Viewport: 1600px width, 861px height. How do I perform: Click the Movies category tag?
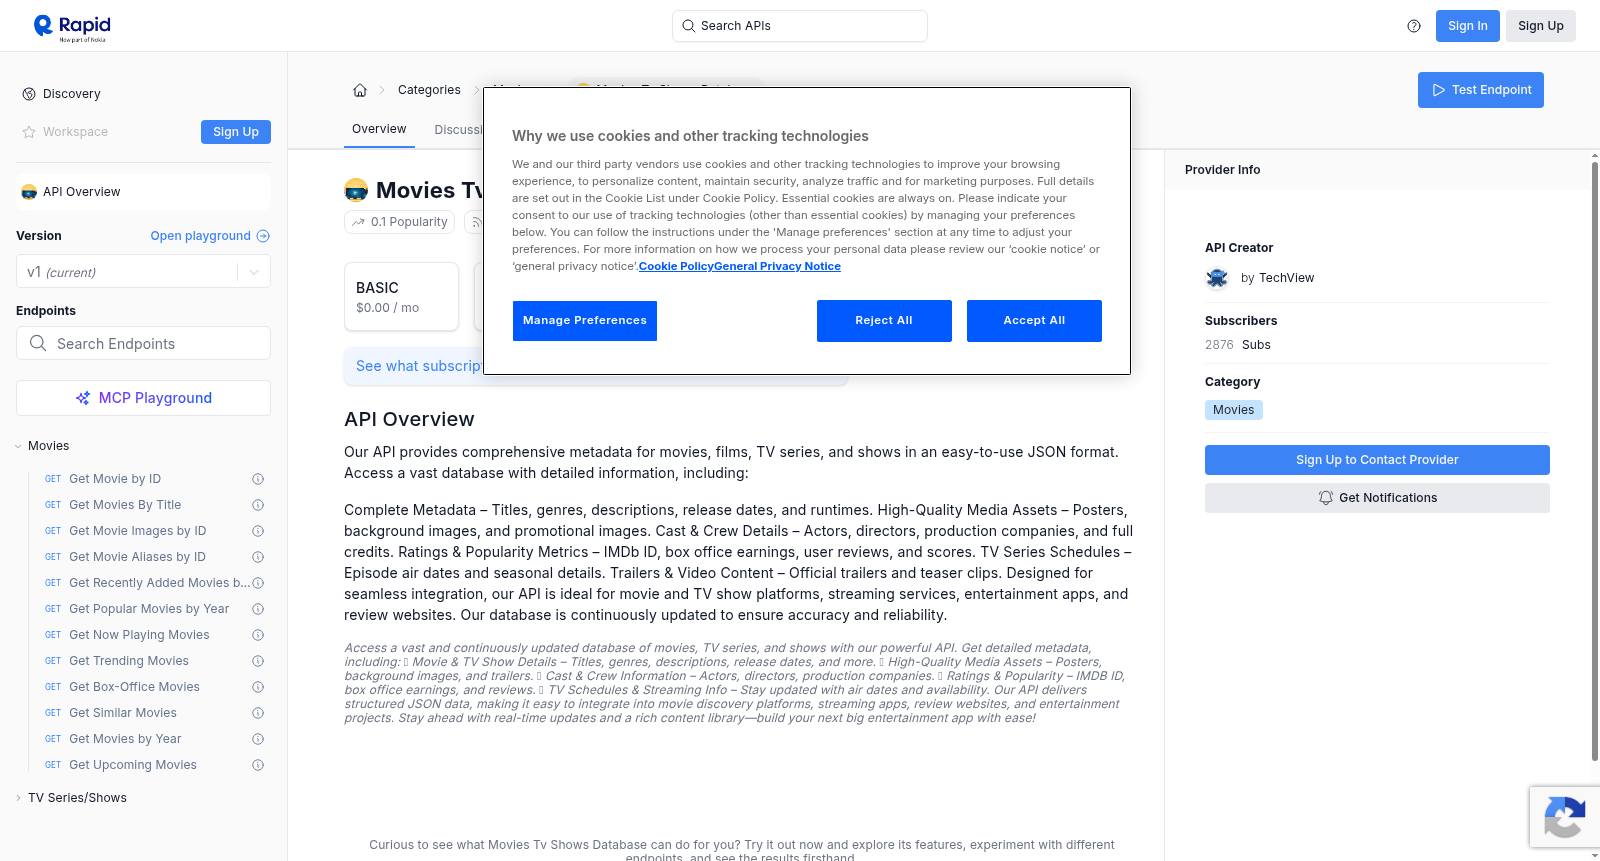1234,410
